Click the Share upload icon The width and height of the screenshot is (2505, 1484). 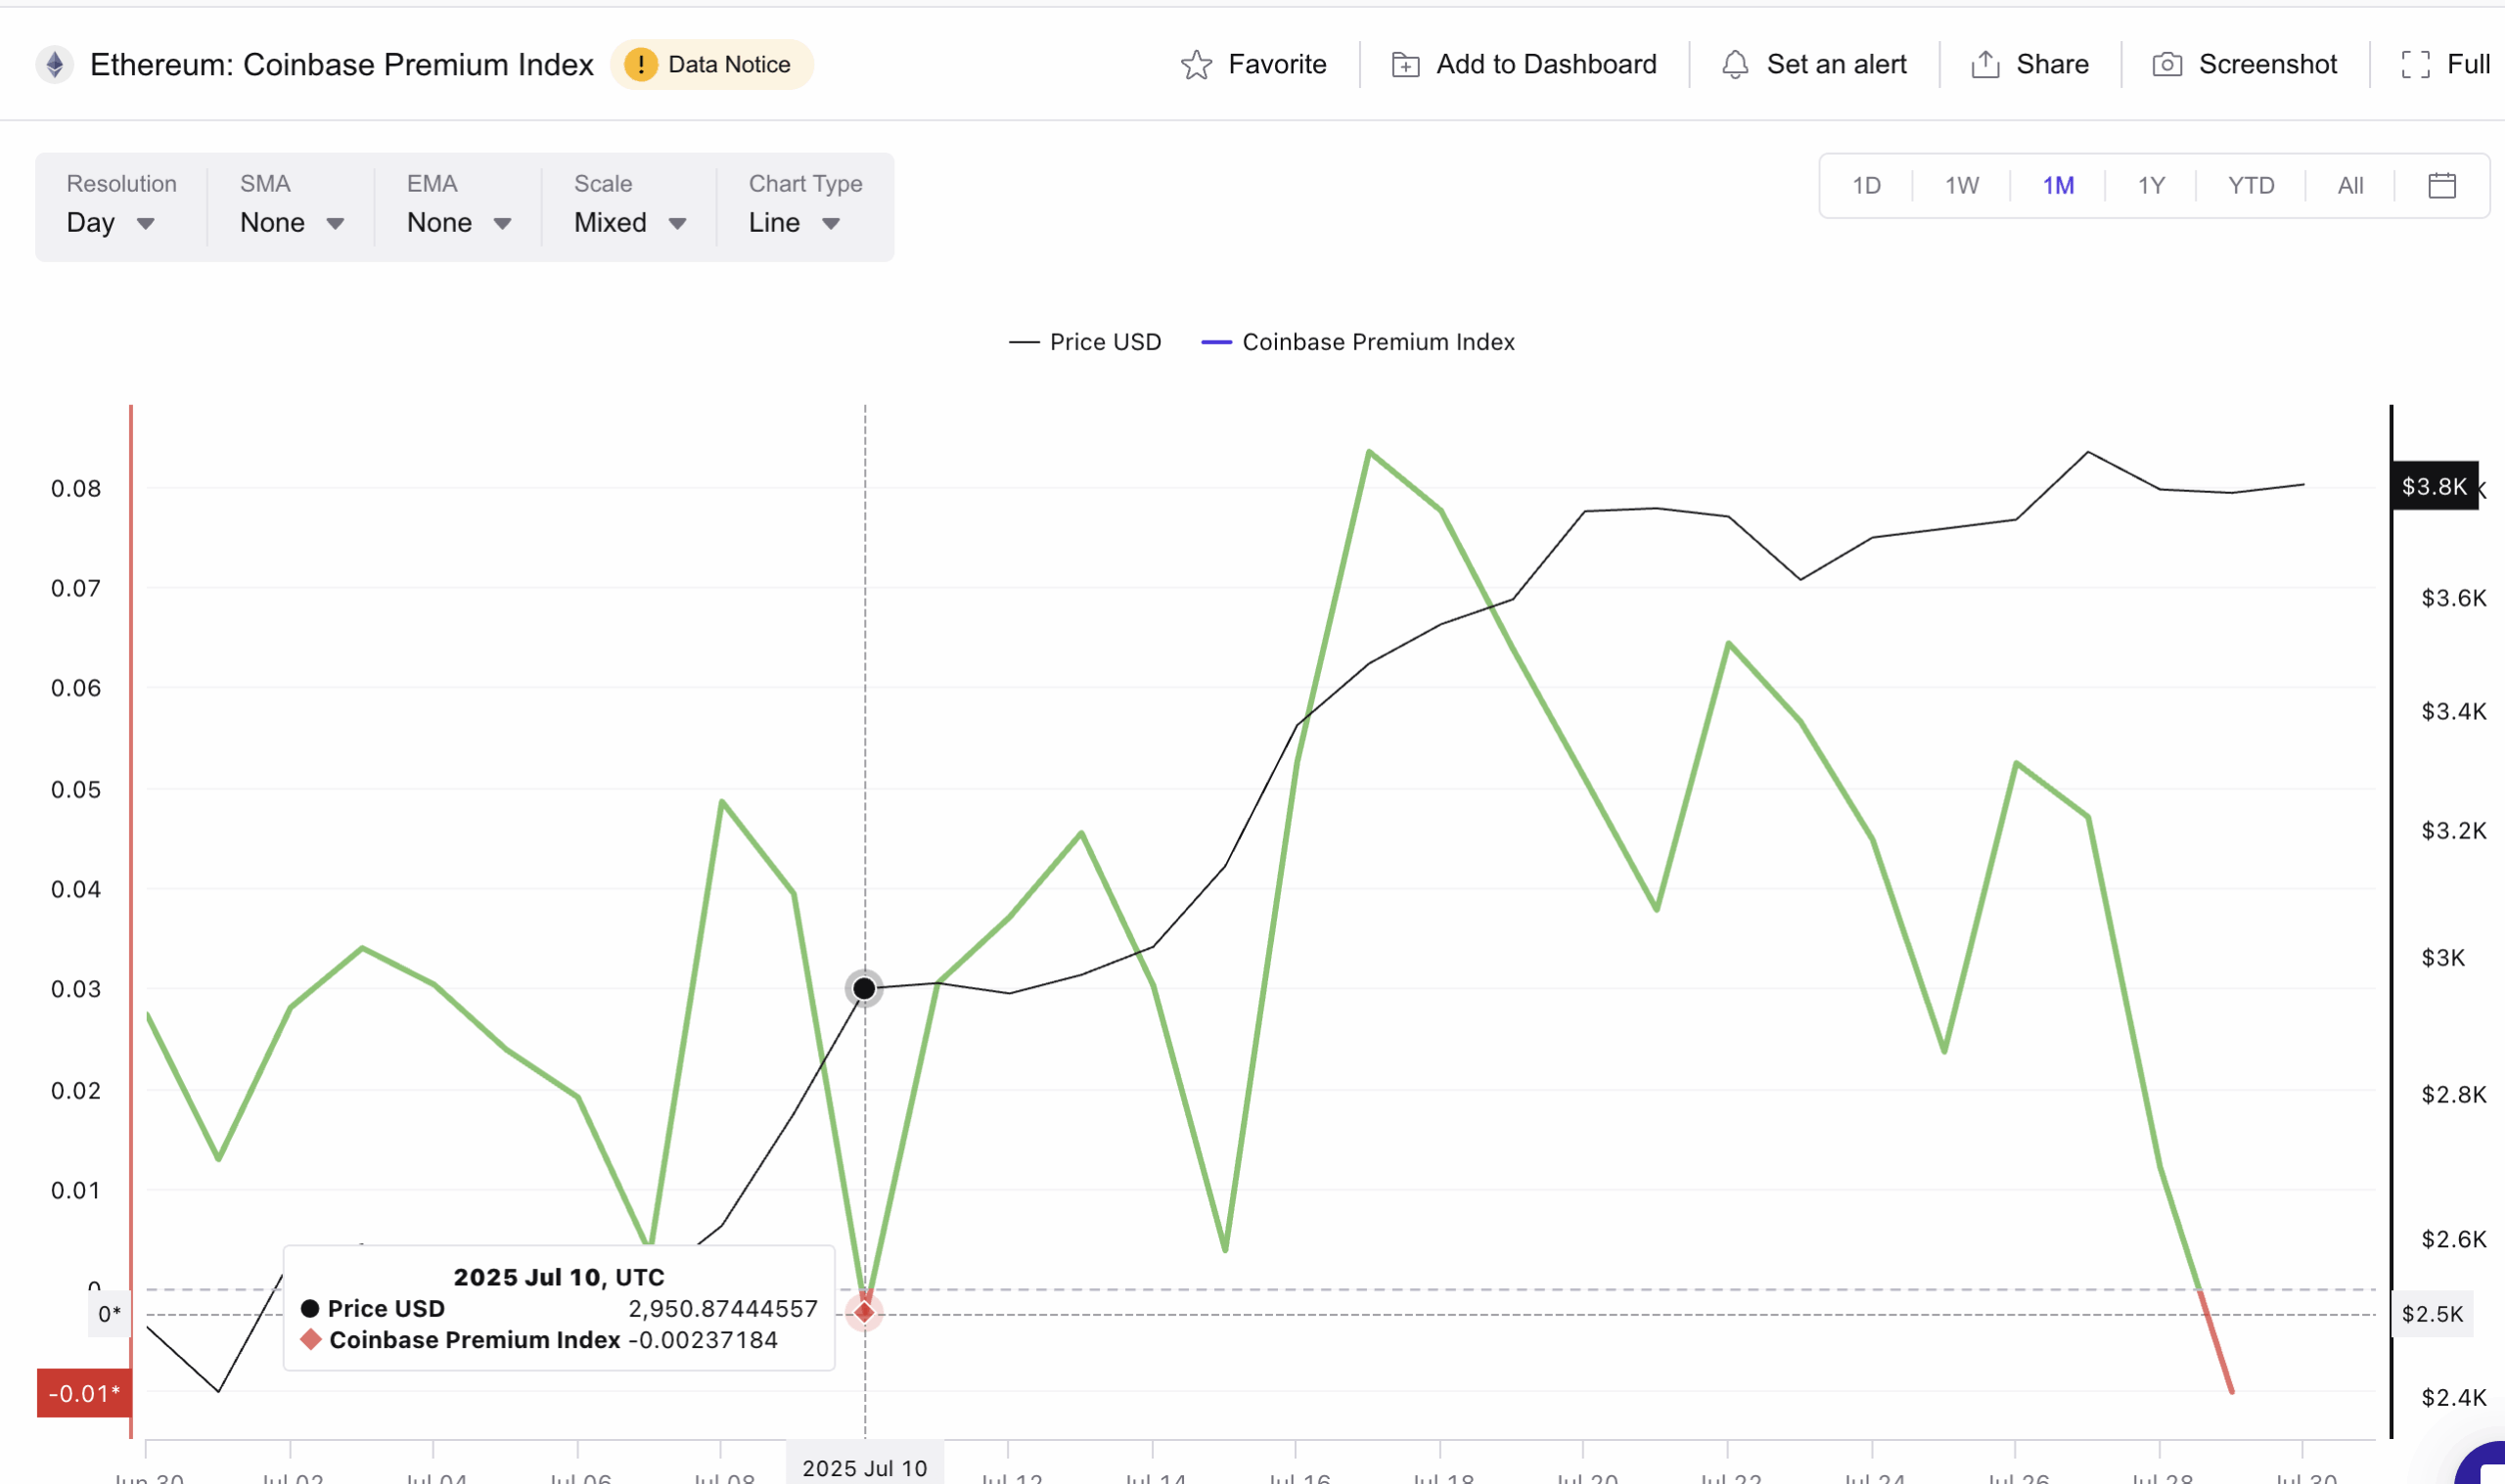click(1985, 65)
